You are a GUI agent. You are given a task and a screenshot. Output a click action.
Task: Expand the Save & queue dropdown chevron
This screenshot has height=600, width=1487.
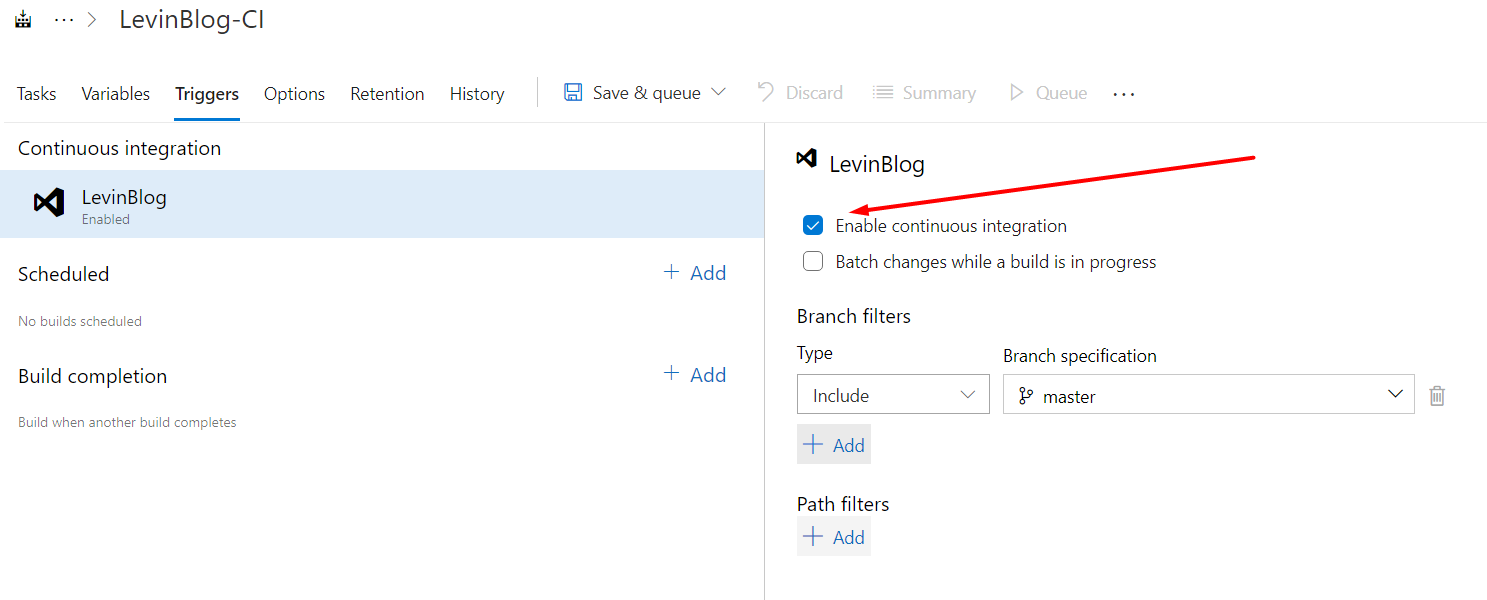[x=718, y=92]
